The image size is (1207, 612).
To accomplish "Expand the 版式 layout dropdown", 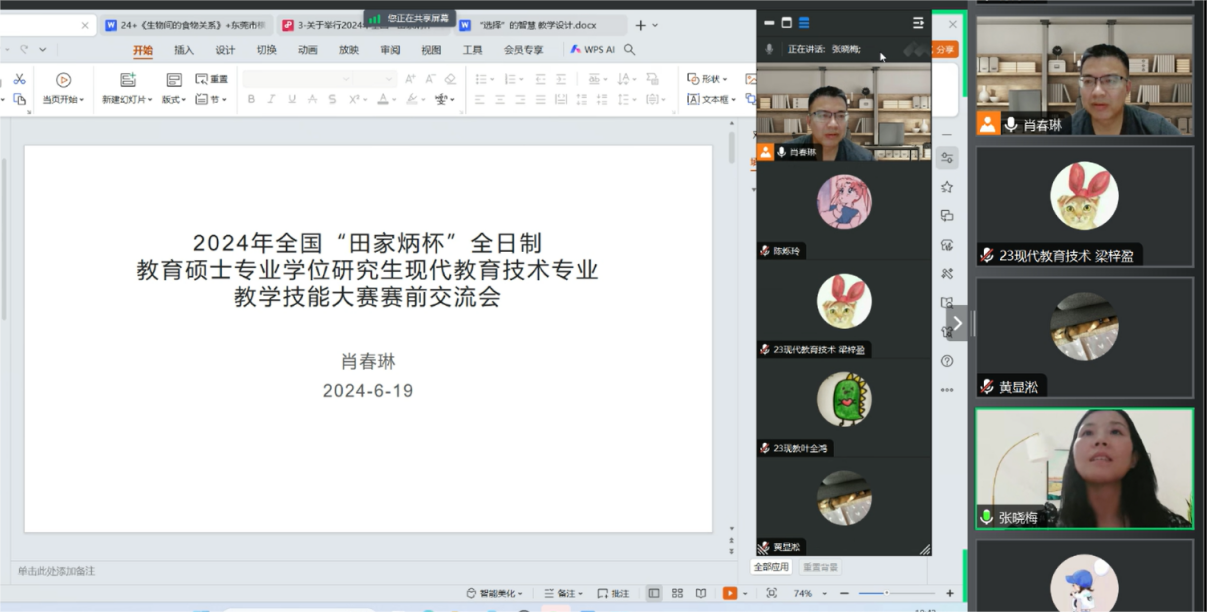I will (x=174, y=100).
